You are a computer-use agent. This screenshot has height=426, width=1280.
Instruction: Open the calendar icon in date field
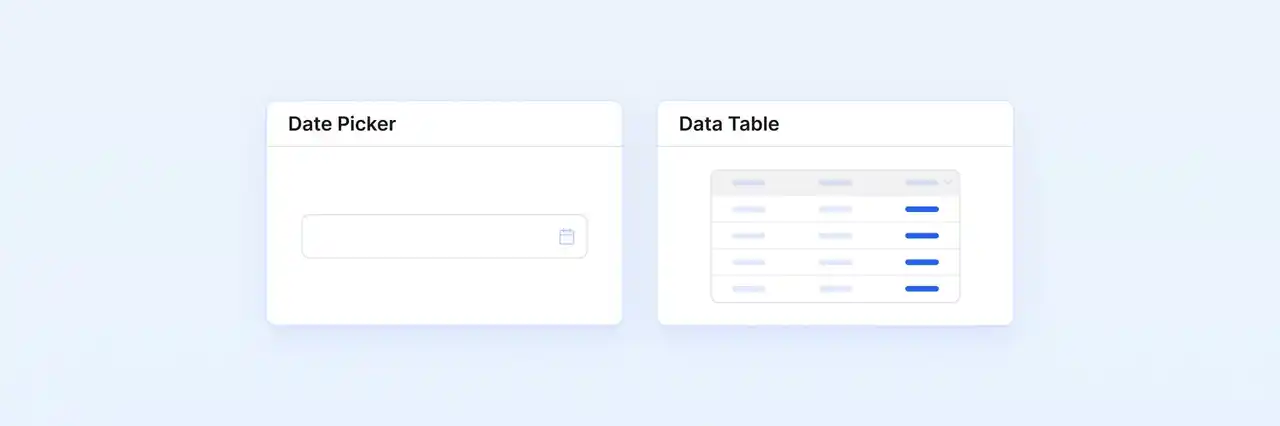(567, 237)
